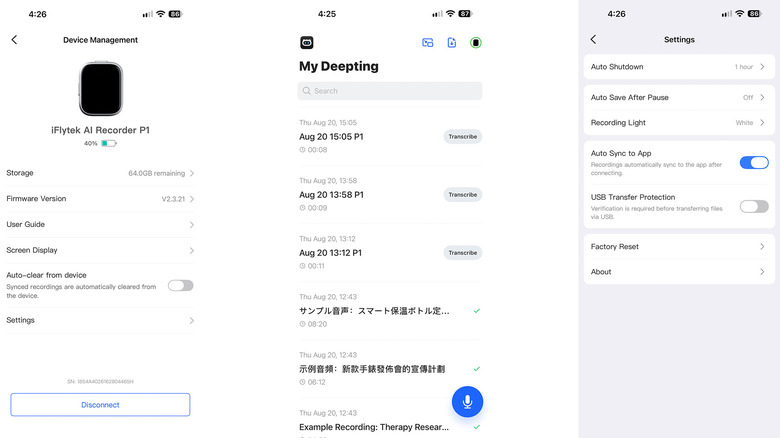
Task: Tap green checkmark on Example Recording Therapy
Action: tap(477, 427)
